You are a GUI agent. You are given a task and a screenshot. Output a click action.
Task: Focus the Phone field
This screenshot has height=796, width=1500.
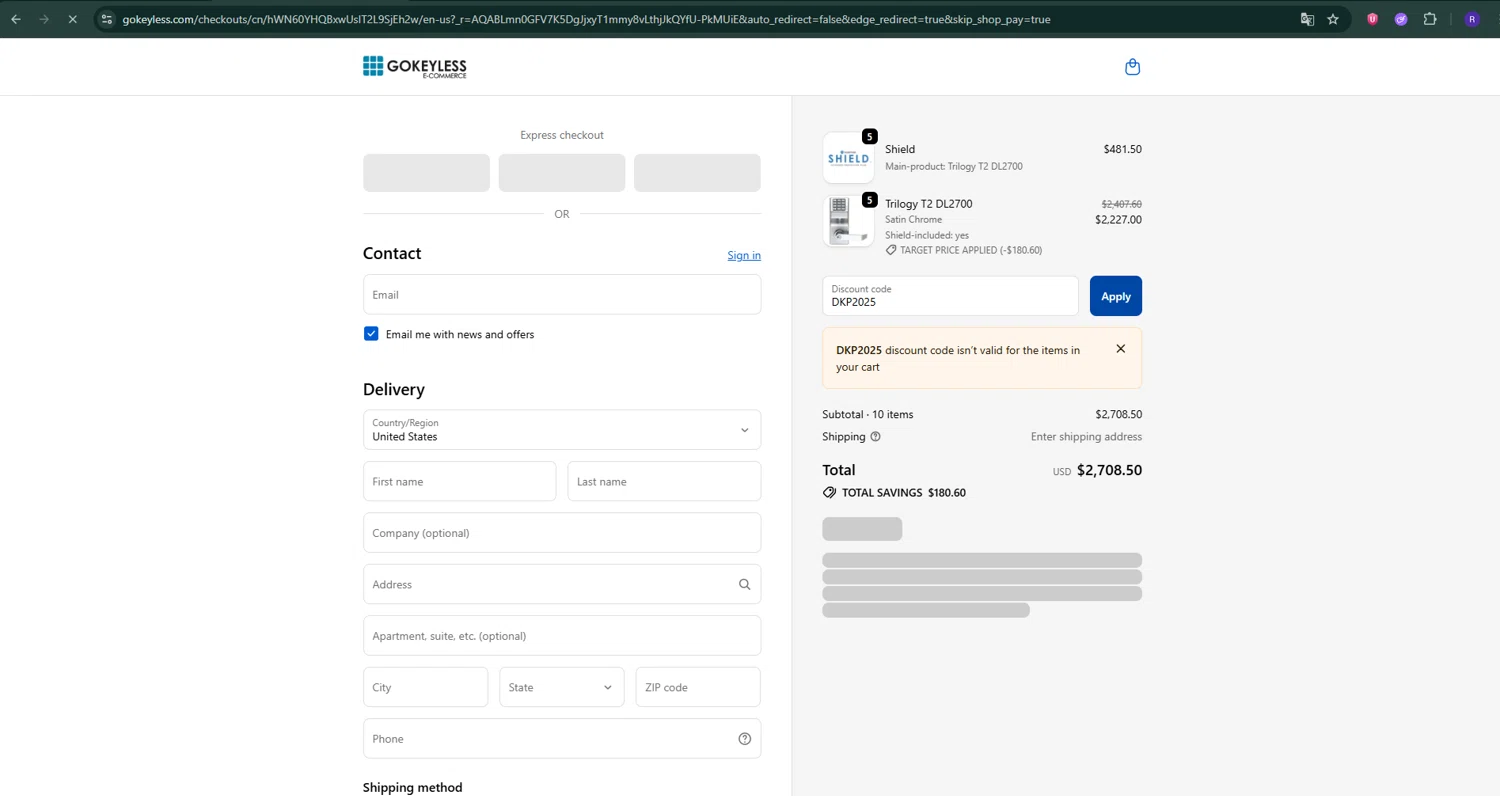coord(562,739)
